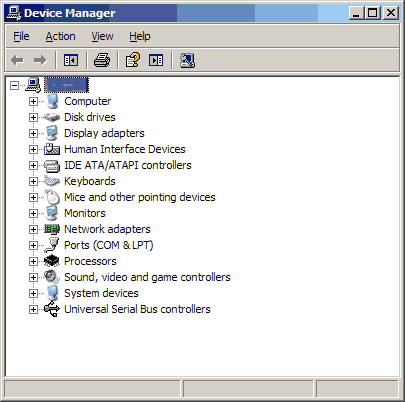The height and width of the screenshot is (402, 405).
Task: Click the Forward arrow toolbar button
Action: [x=40, y=60]
